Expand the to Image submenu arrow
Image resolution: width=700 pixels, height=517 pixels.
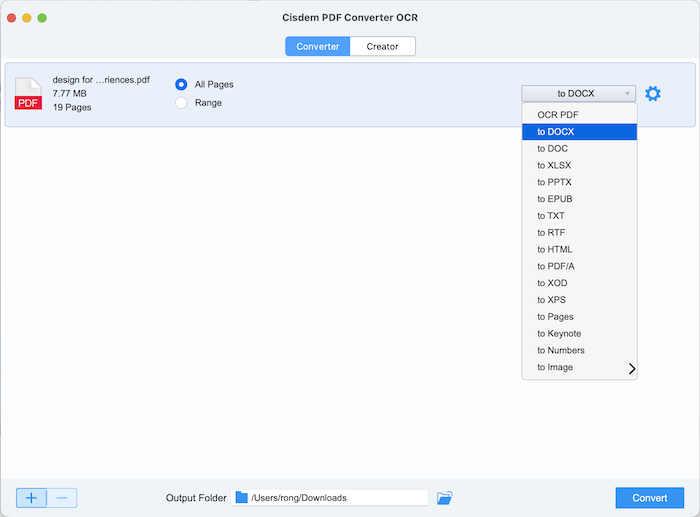(632, 368)
